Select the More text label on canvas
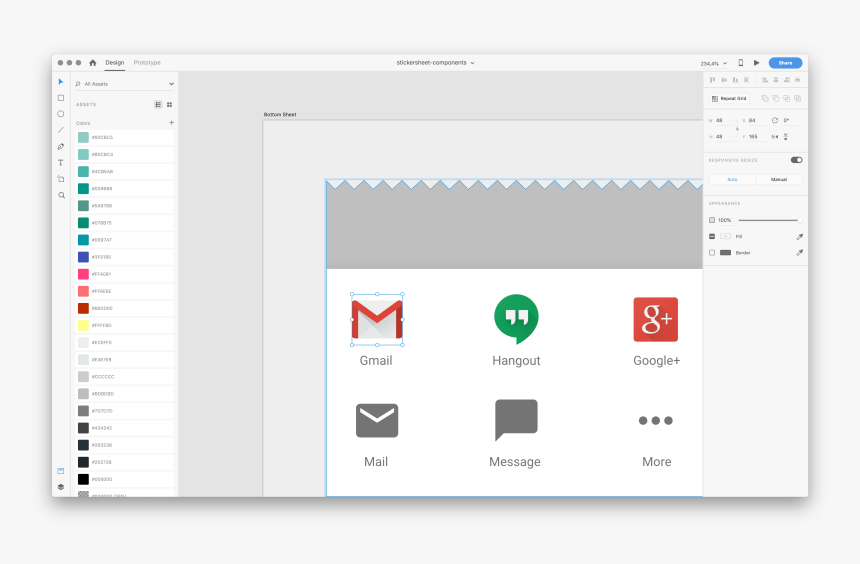Screen dimensions: 860x564 [x=657, y=462]
